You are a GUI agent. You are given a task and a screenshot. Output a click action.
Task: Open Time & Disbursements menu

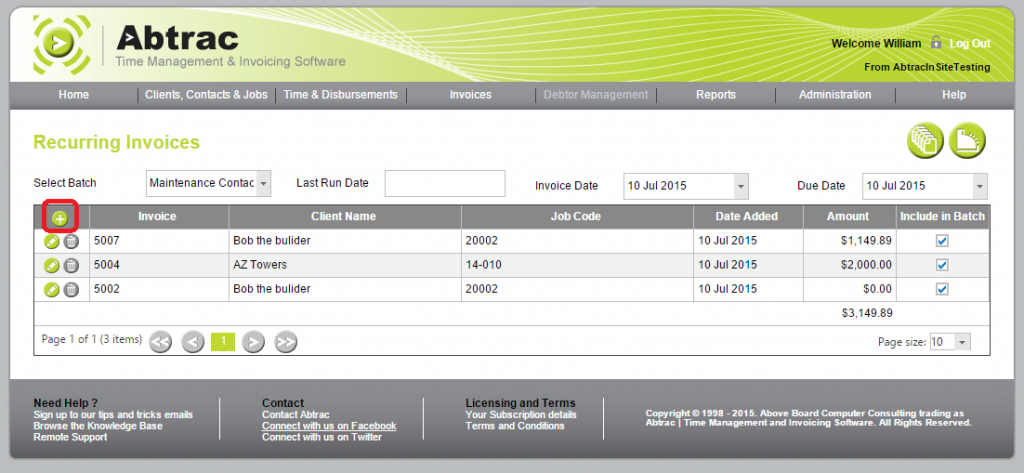pos(340,95)
